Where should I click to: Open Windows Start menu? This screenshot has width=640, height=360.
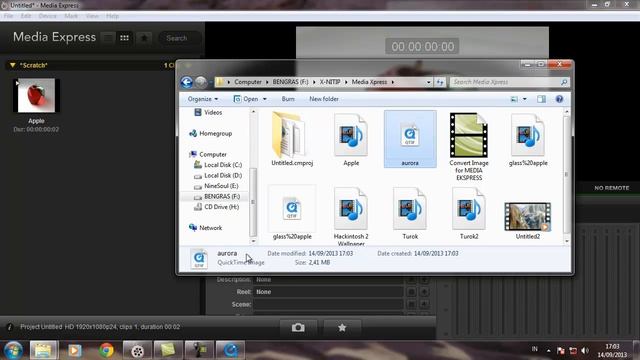(x=13, y=350)
